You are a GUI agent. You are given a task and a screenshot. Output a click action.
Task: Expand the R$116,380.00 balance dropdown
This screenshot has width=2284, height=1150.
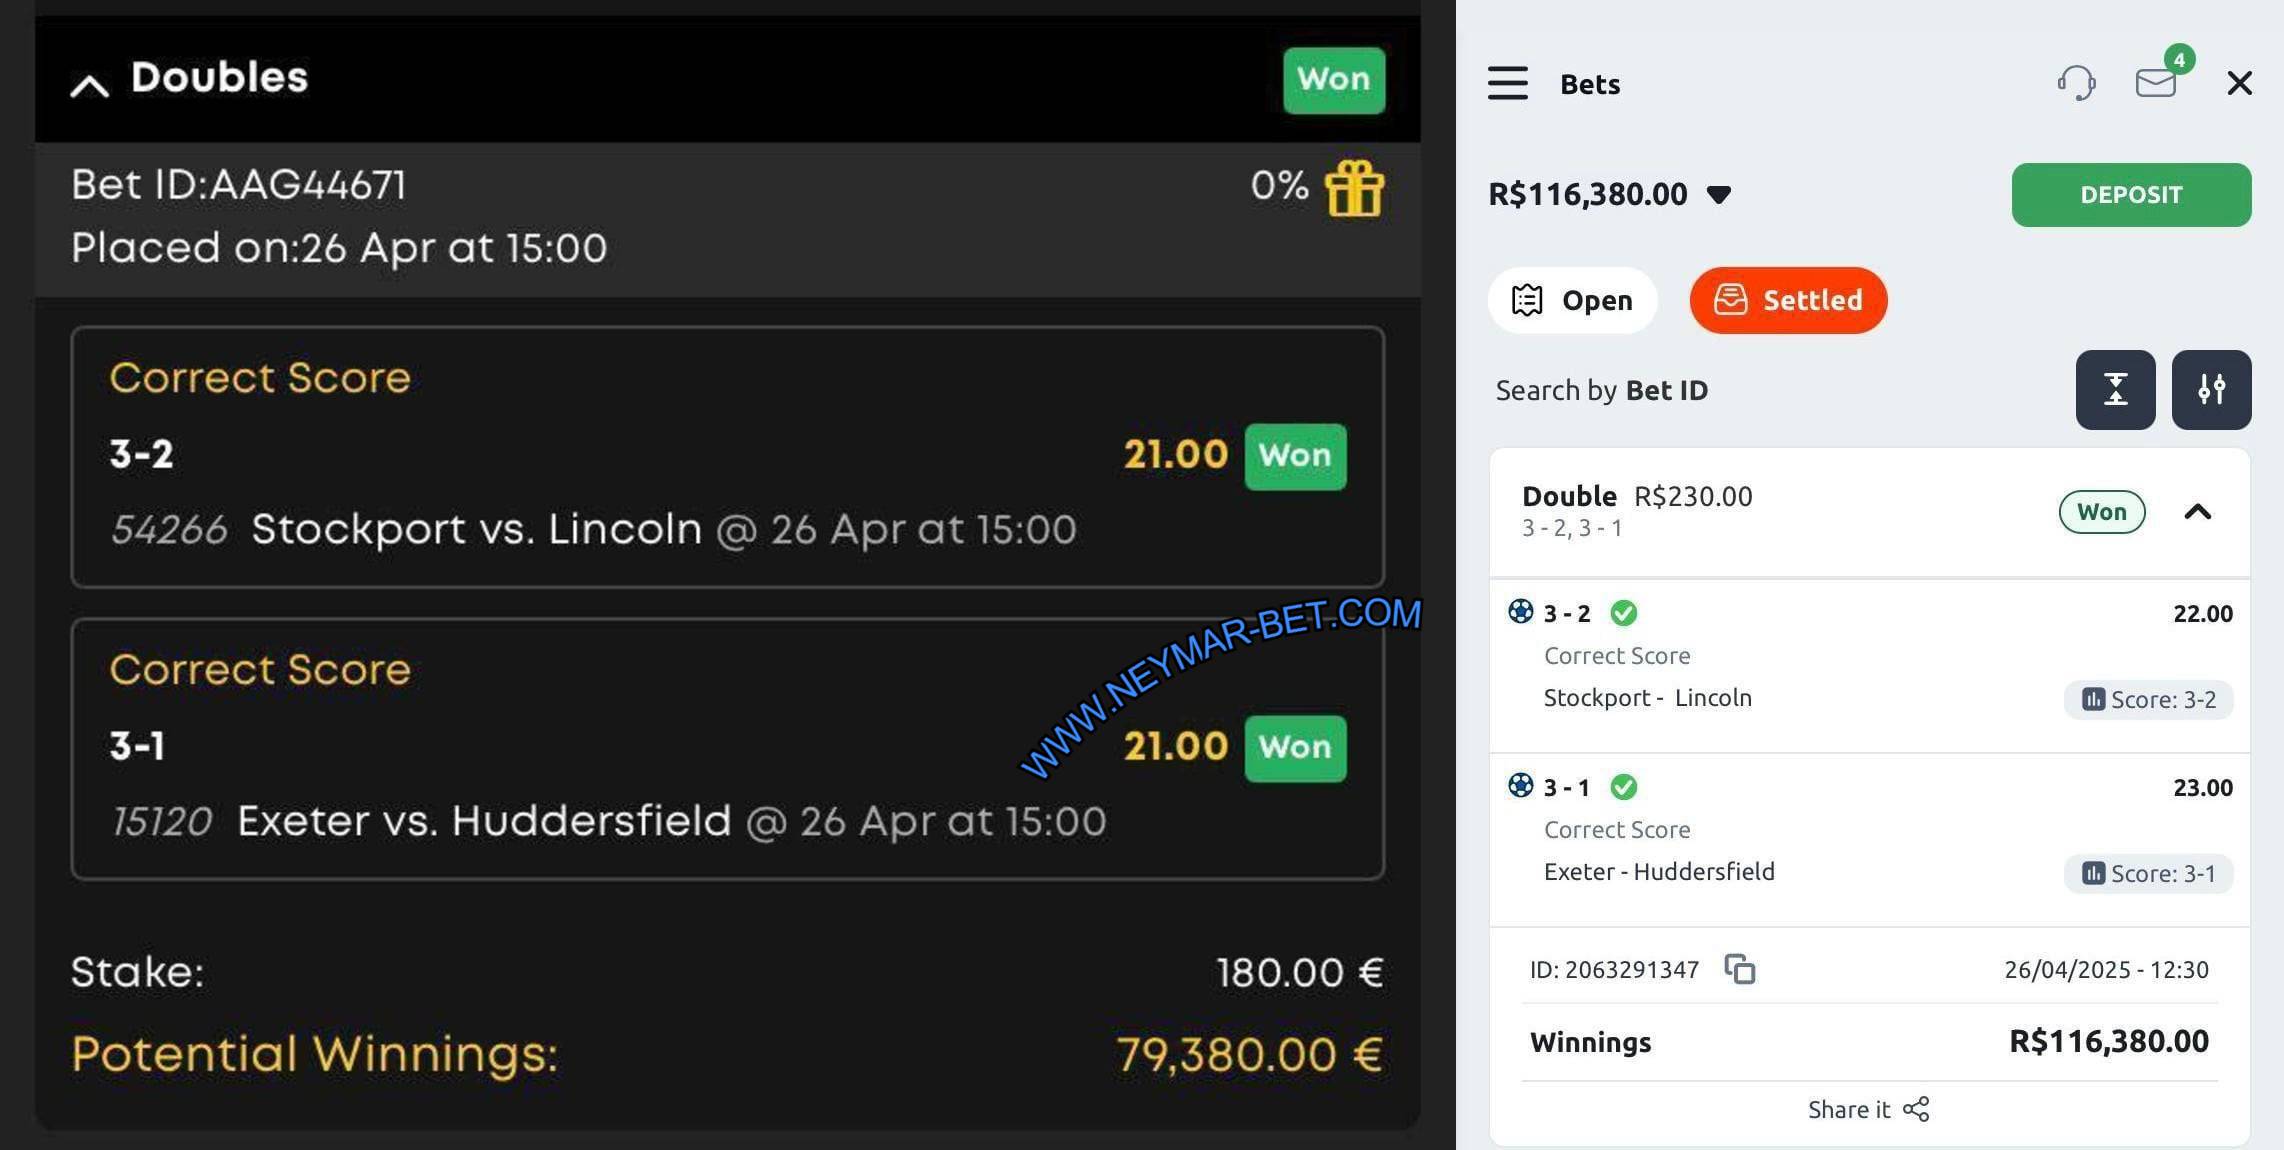[x=1719, y=194]
